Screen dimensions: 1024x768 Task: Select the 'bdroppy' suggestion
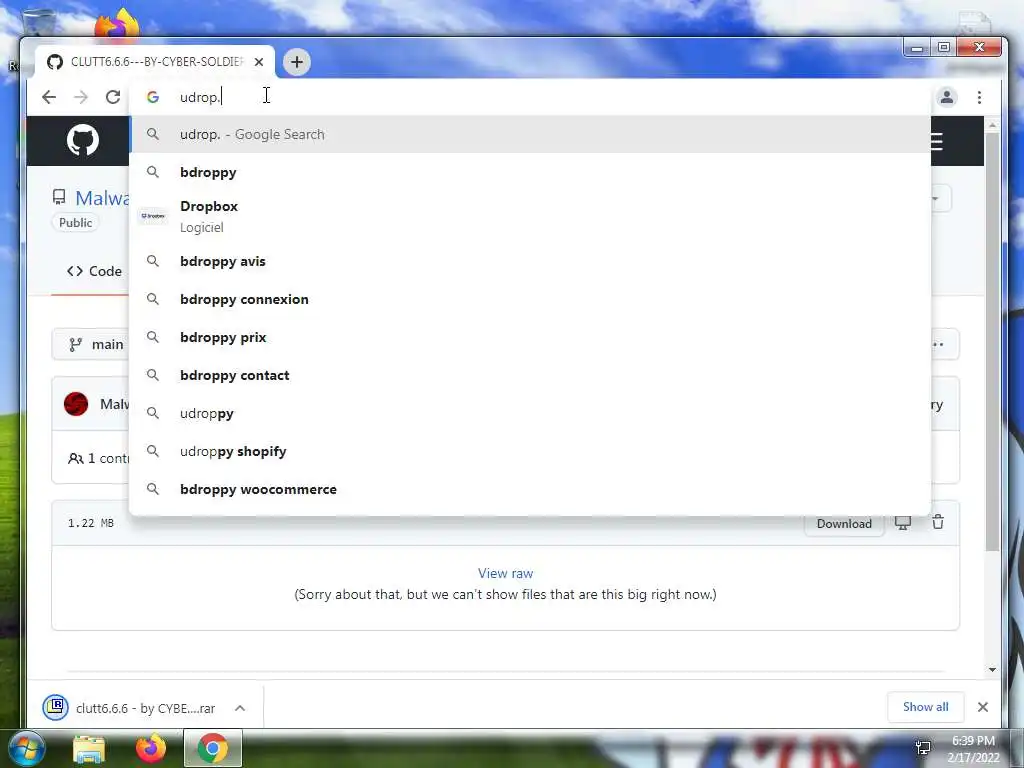(x=530, y=172)
